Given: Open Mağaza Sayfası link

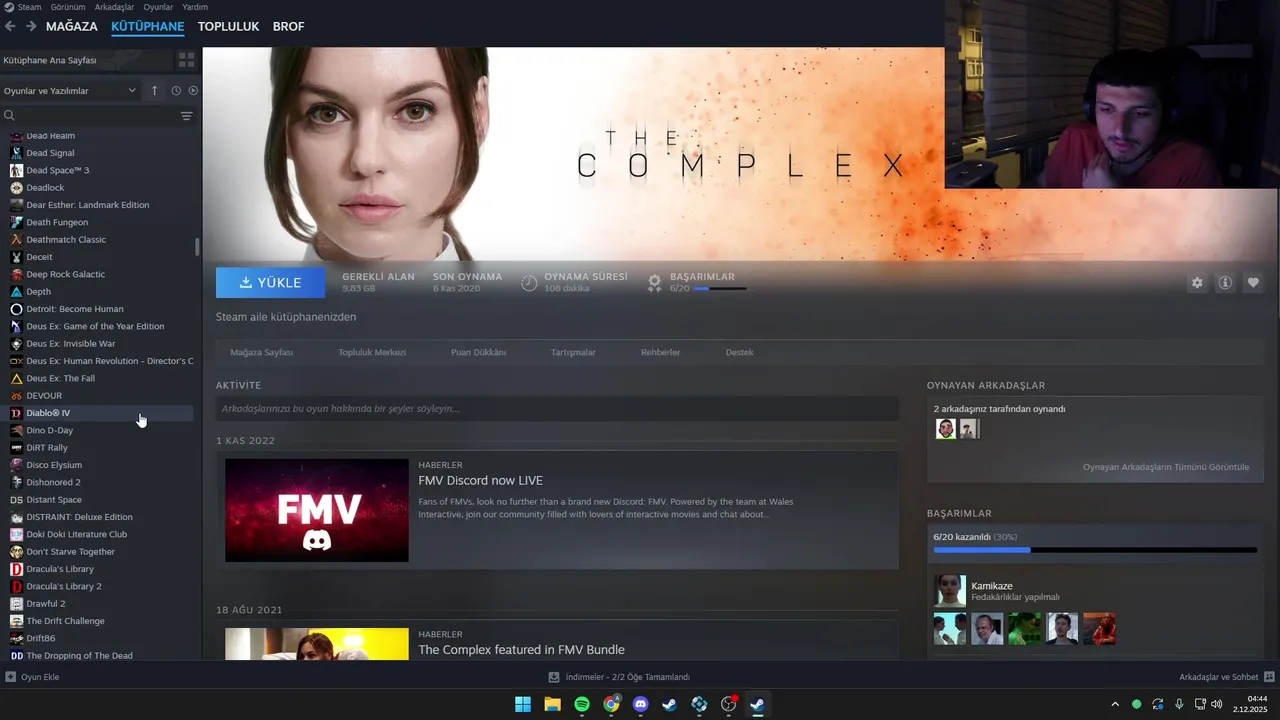Looking at the screenshot, I should pyautogui.click(x=262, y=353).
